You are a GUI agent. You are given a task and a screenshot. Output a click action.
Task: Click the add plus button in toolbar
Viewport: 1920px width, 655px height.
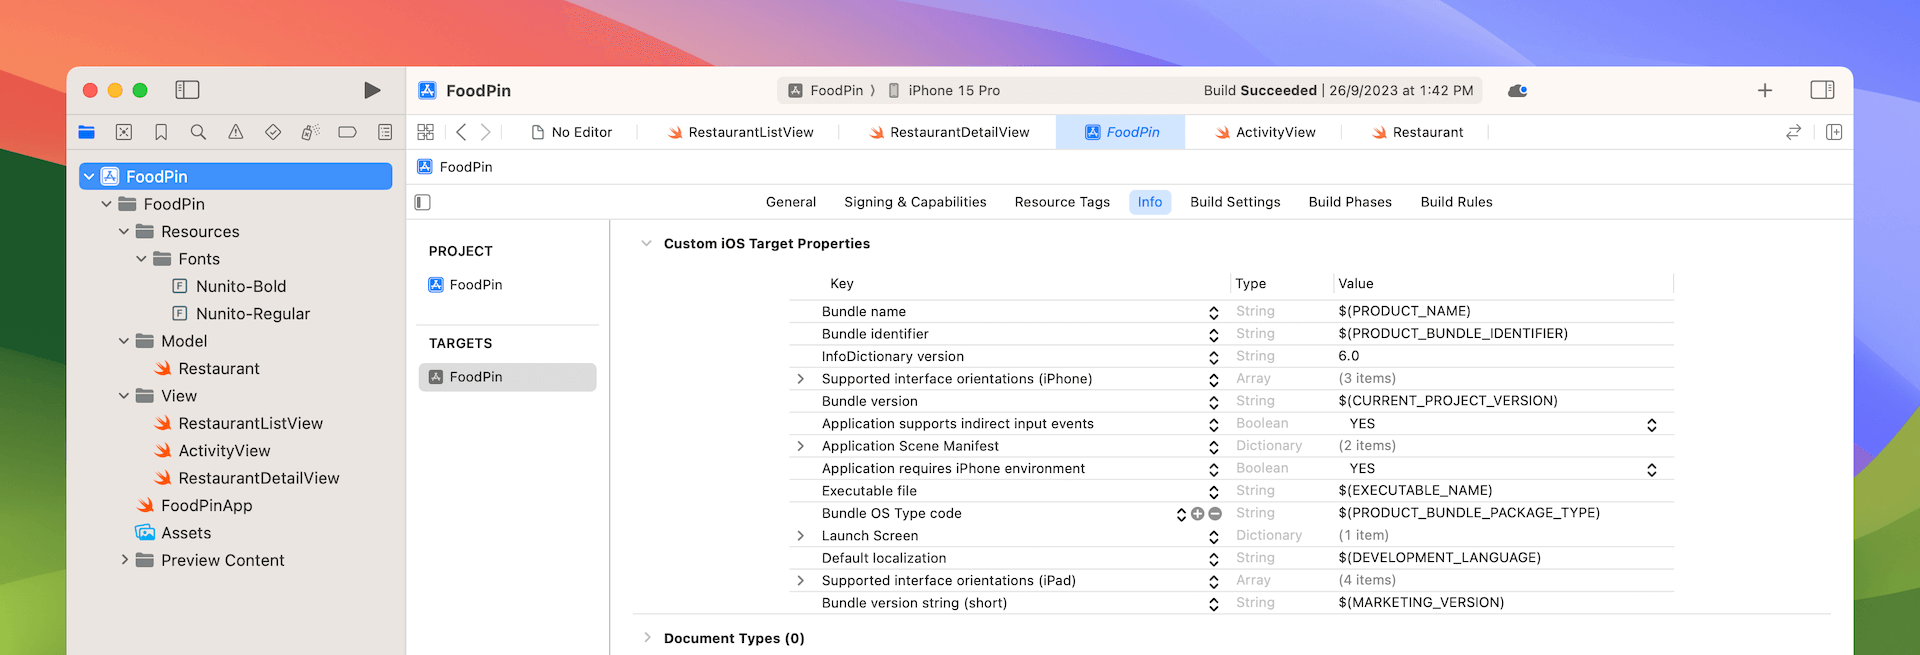1765,91
